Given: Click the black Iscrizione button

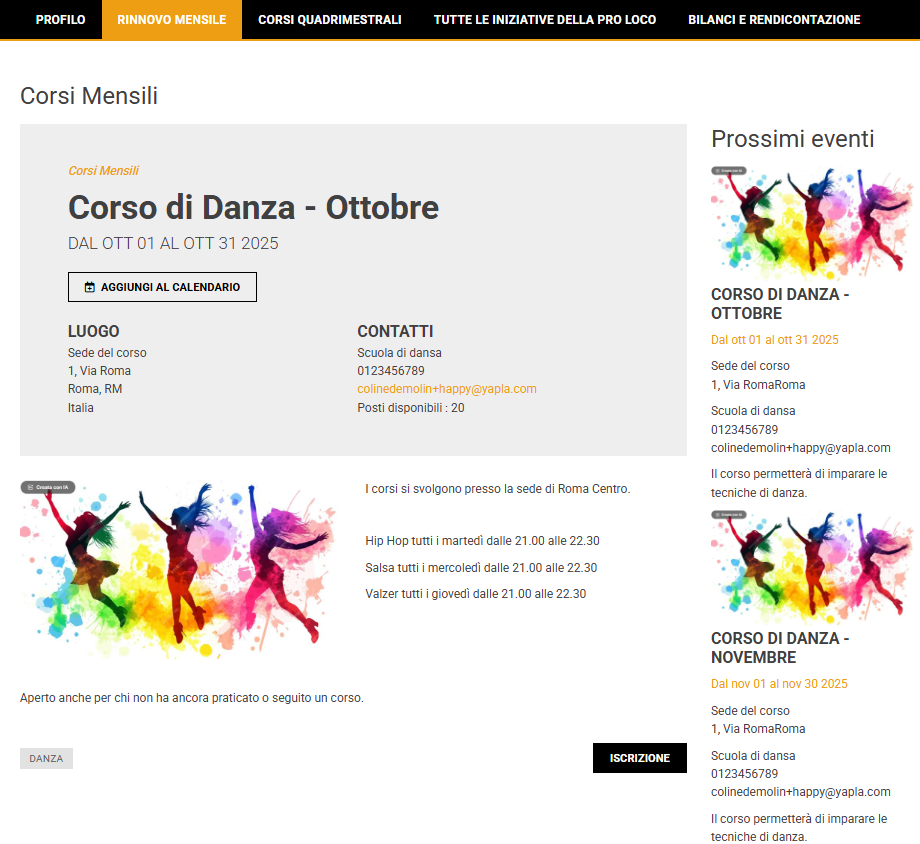Looking at the screenshot, I should point(639,758).
